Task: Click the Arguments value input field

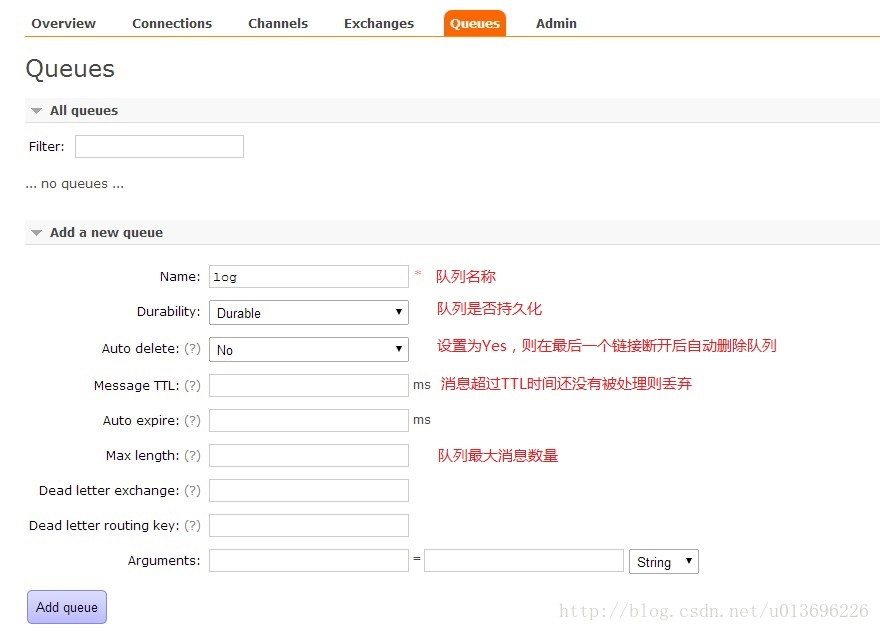Action: click(x=524, y=560)
